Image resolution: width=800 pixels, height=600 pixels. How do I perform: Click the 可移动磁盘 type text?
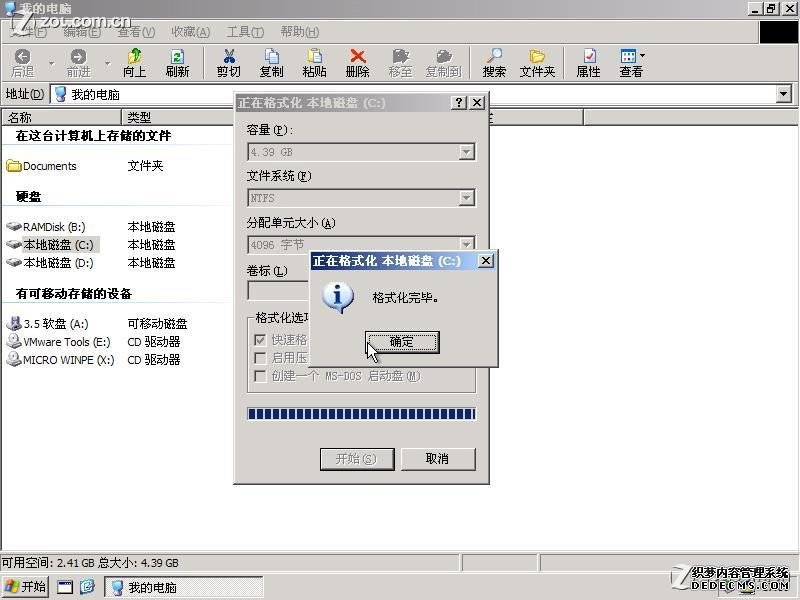coord(158,323)
